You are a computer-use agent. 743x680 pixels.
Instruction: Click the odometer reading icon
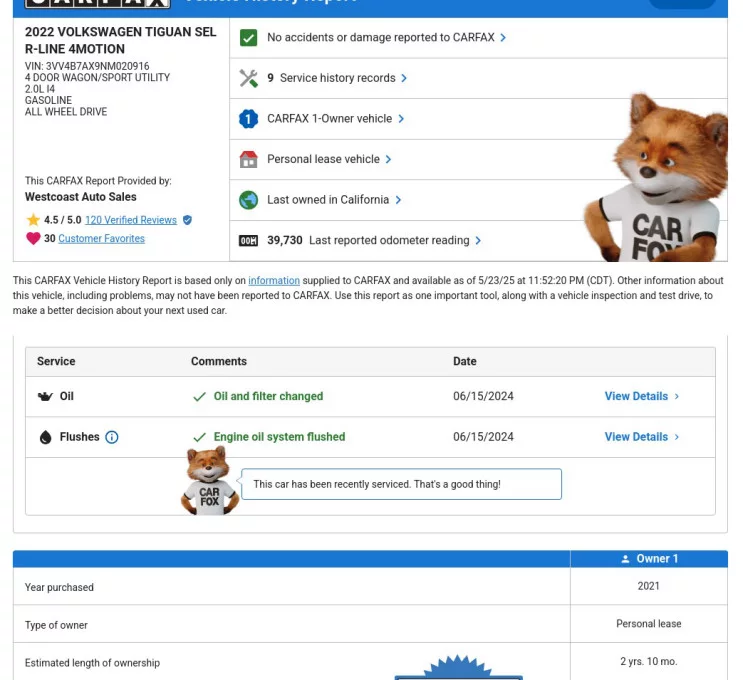pyautogui.click(x=249, y=241)
